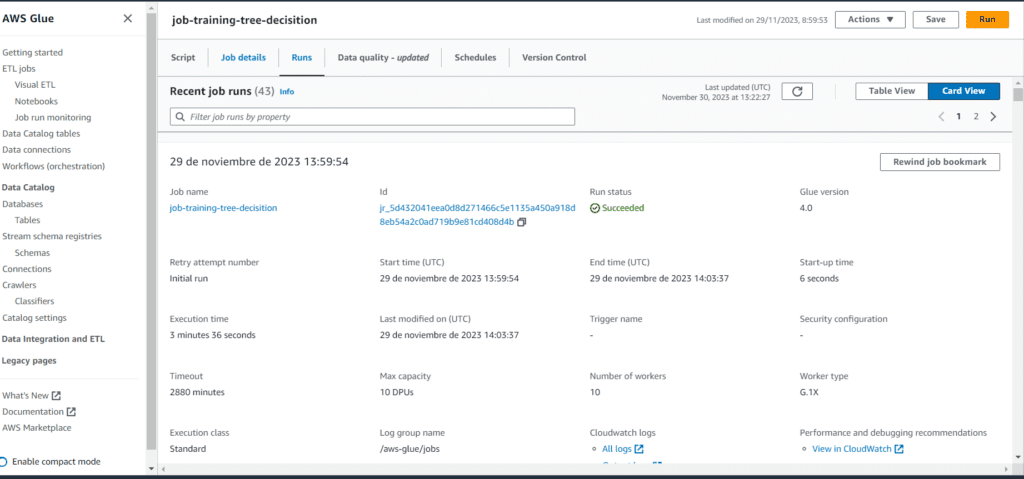The width and height of the screenshot is (1024, 479).
Task: Enable compact mode toggle
Action: point(4,462)
